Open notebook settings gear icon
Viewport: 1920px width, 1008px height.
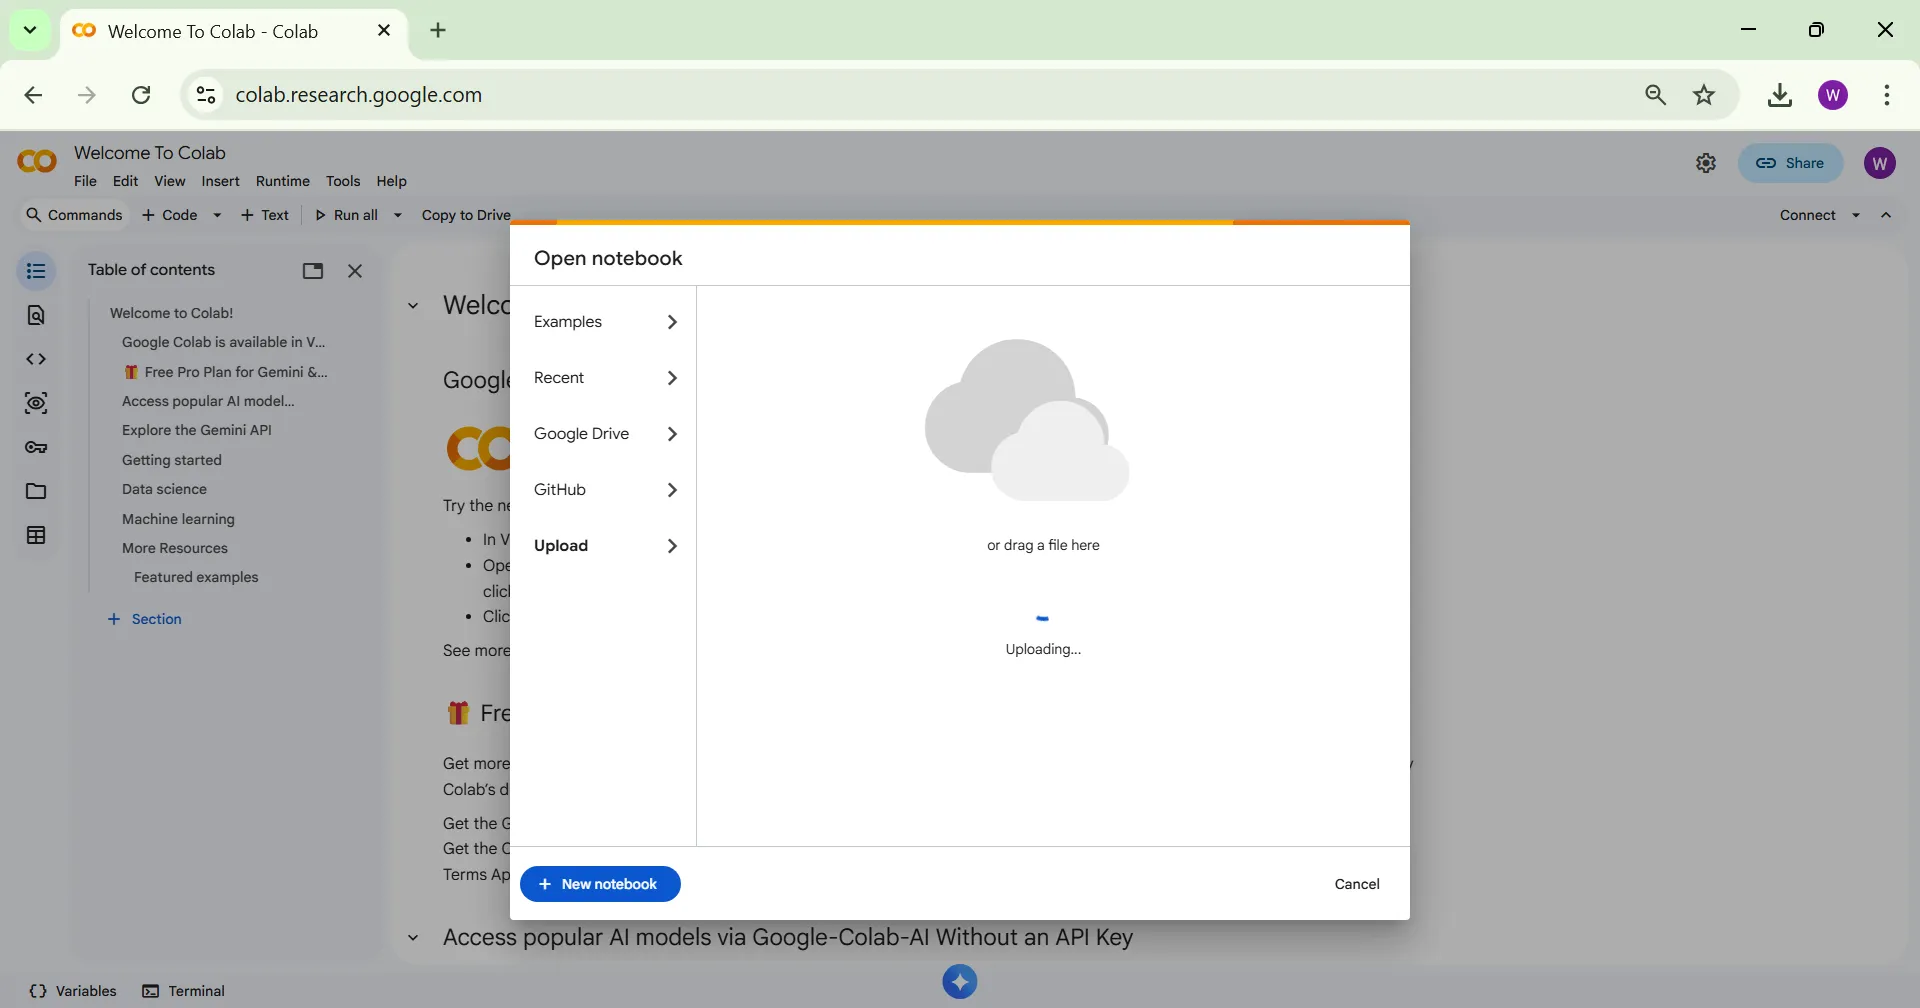tap(1706, 163)
